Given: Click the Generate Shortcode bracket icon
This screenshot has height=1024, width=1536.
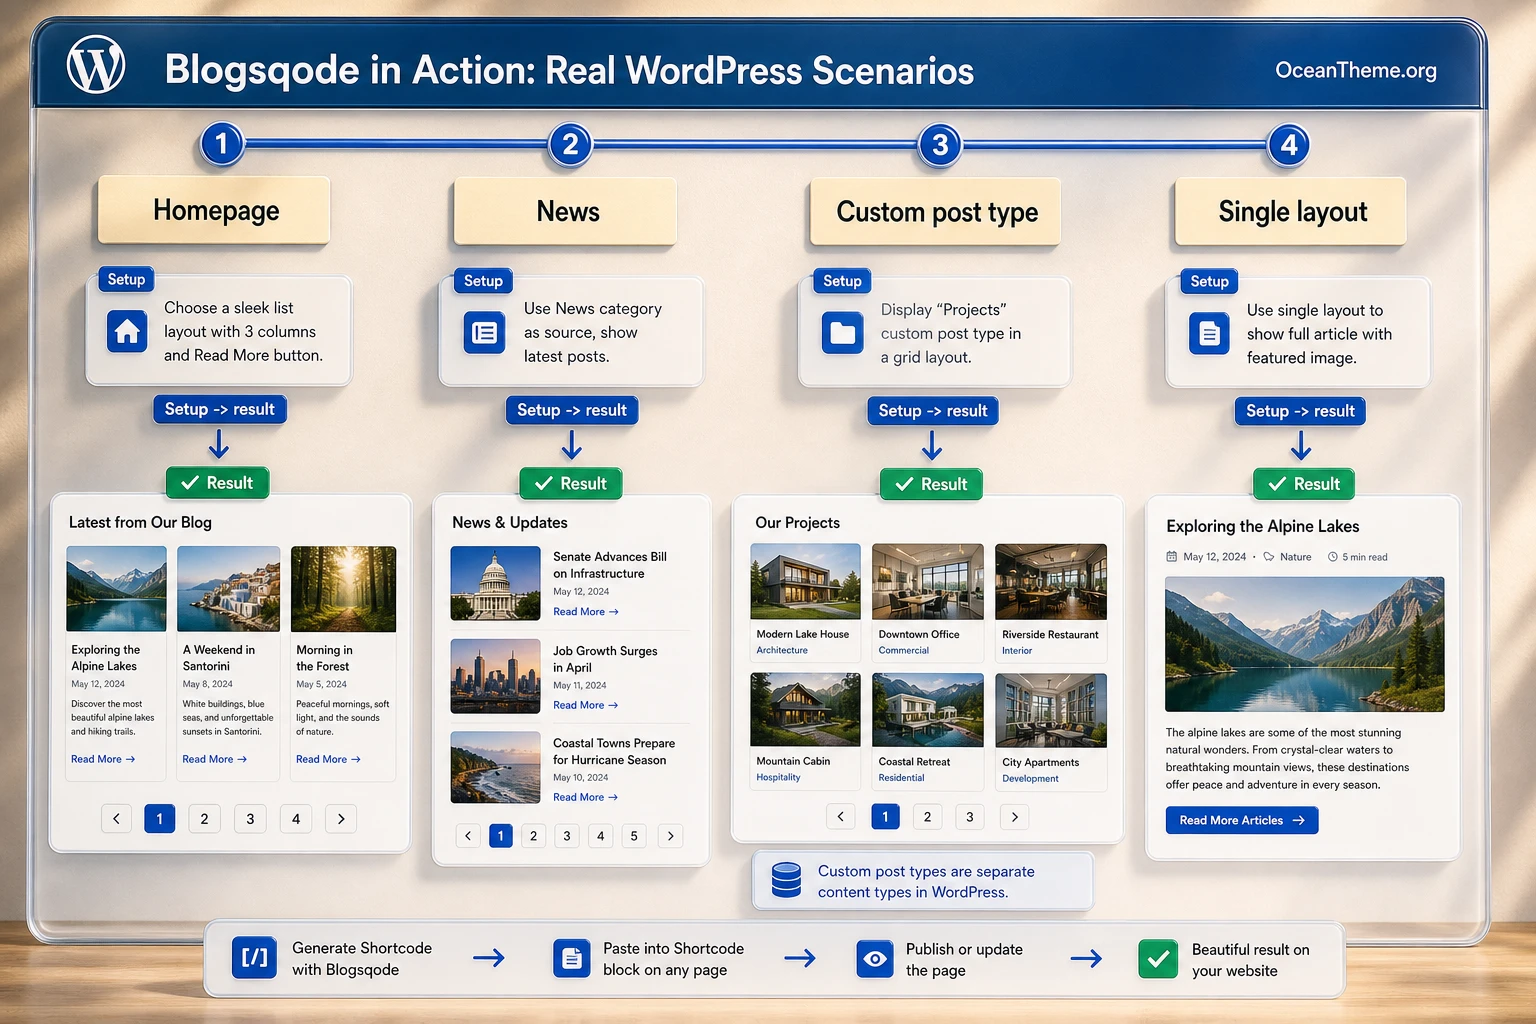Looking at the screenshot, I should 254,958.
